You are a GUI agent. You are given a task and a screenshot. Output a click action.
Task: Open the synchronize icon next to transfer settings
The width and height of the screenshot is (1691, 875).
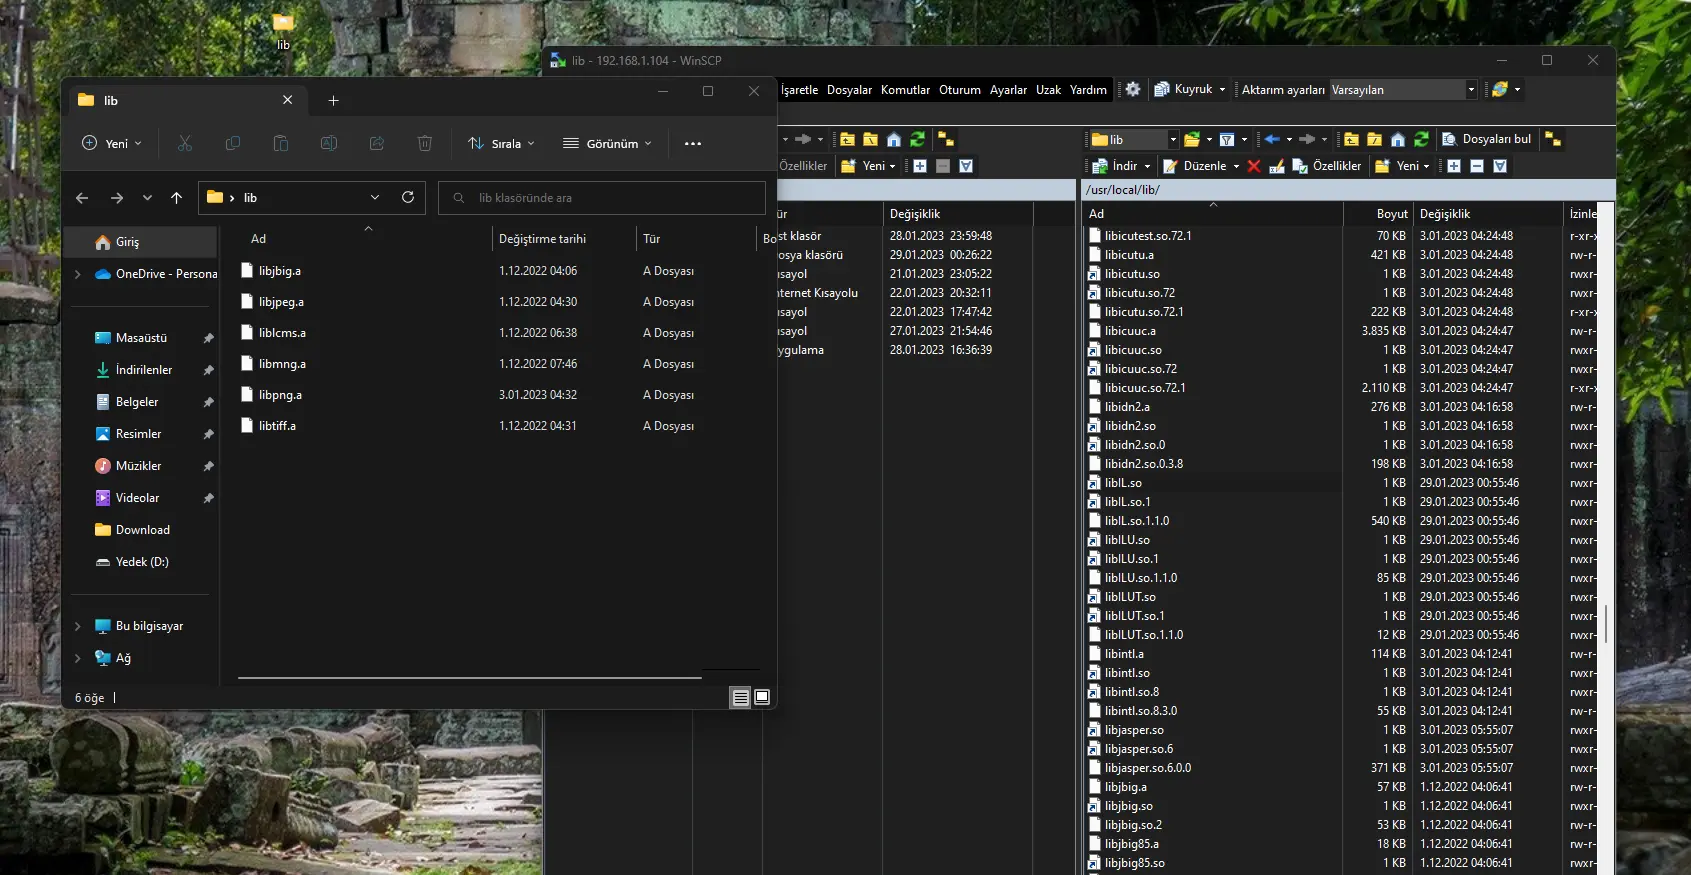pos(1499,89)
